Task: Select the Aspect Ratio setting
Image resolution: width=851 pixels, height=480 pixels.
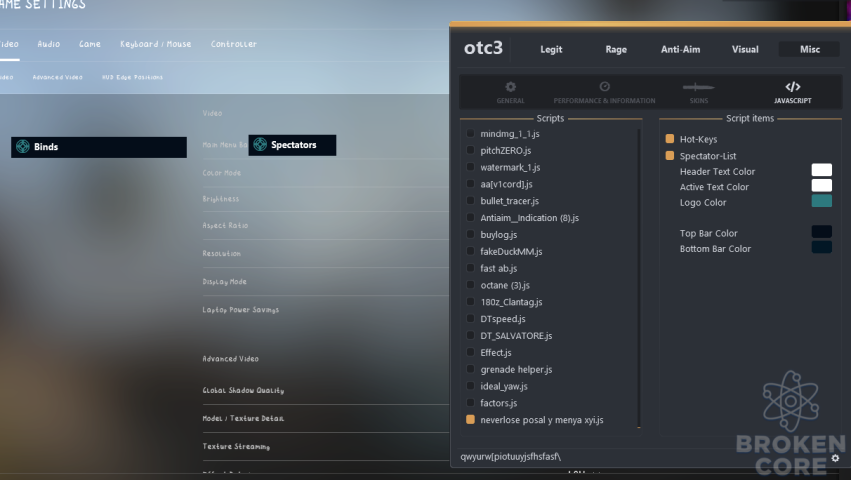Action: tap(225, 225)
